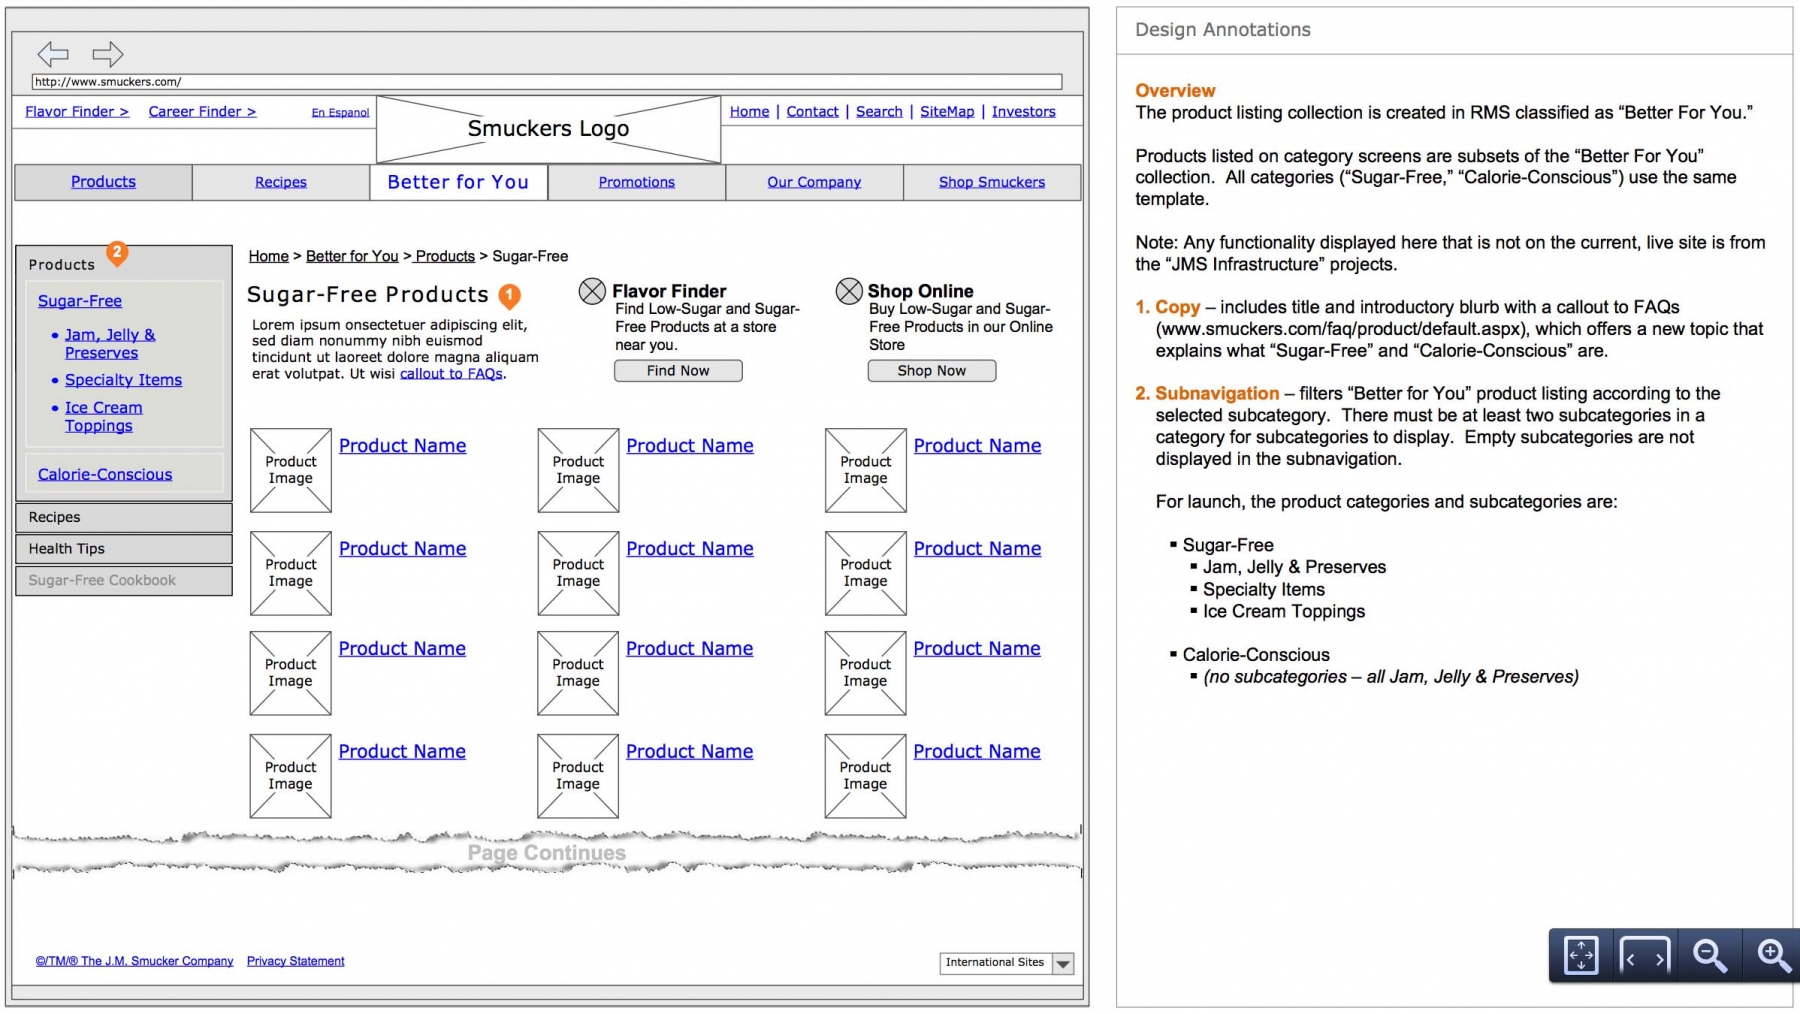Image resolution: width=1800 pixels, height=1014 pixels.
Task: Click the fit-to-screen viewer icon
Action: pyautogui.click(x=1581, y=956)
